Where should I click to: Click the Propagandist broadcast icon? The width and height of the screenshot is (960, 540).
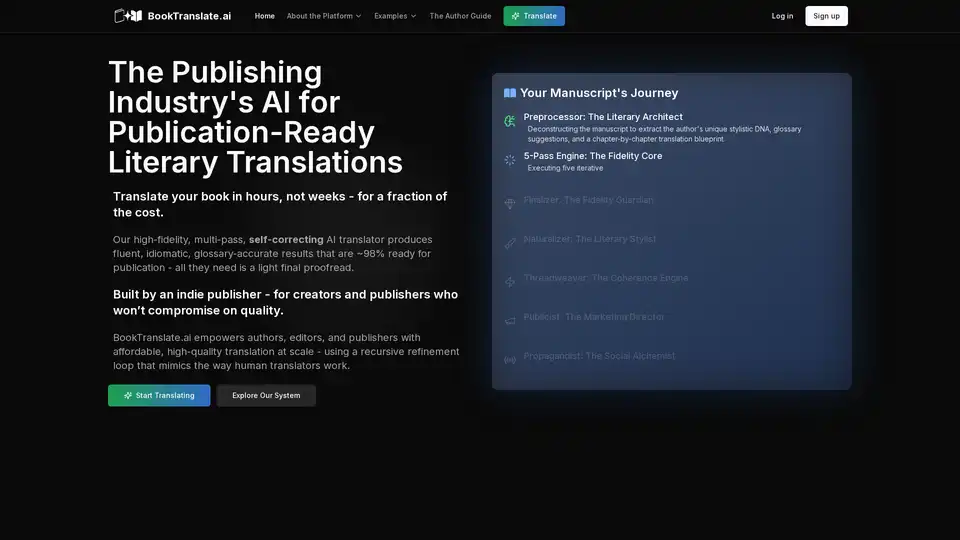point(510,360)
